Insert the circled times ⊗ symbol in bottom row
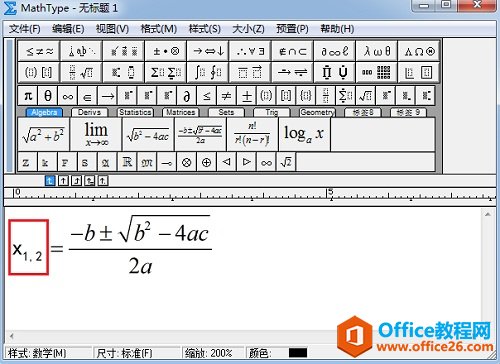The height and width of the screenshot is (364, 500). click(x=187, y=162)
